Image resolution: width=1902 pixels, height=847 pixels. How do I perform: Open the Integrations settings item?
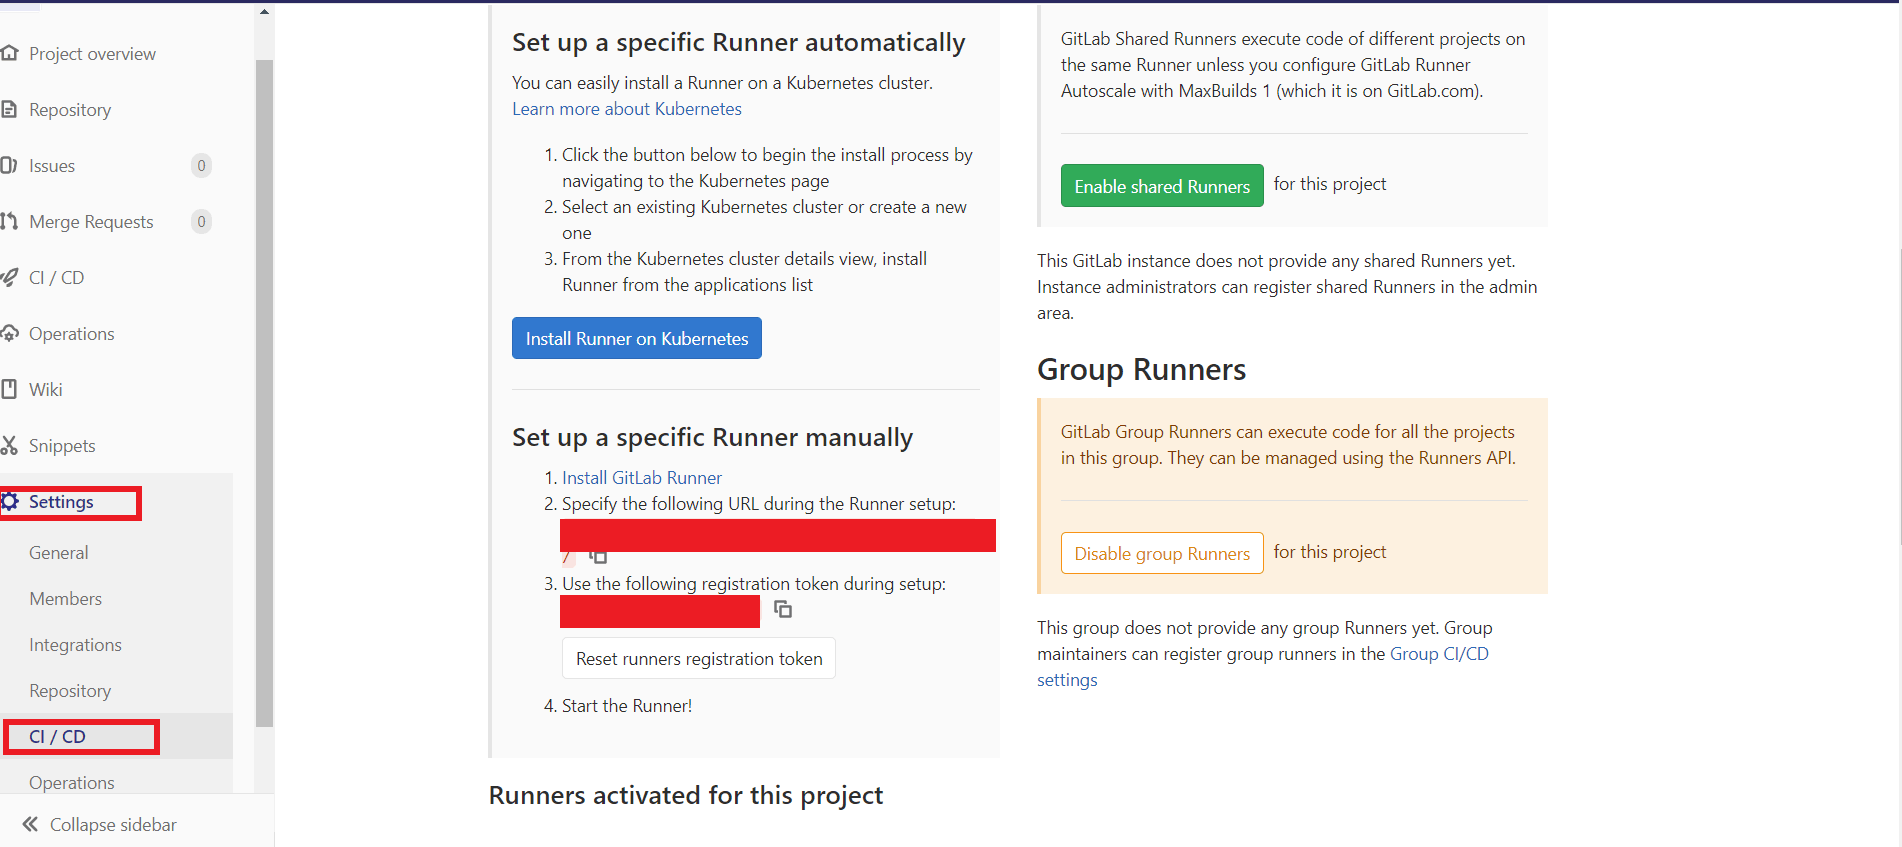click(x=75, y=645)
